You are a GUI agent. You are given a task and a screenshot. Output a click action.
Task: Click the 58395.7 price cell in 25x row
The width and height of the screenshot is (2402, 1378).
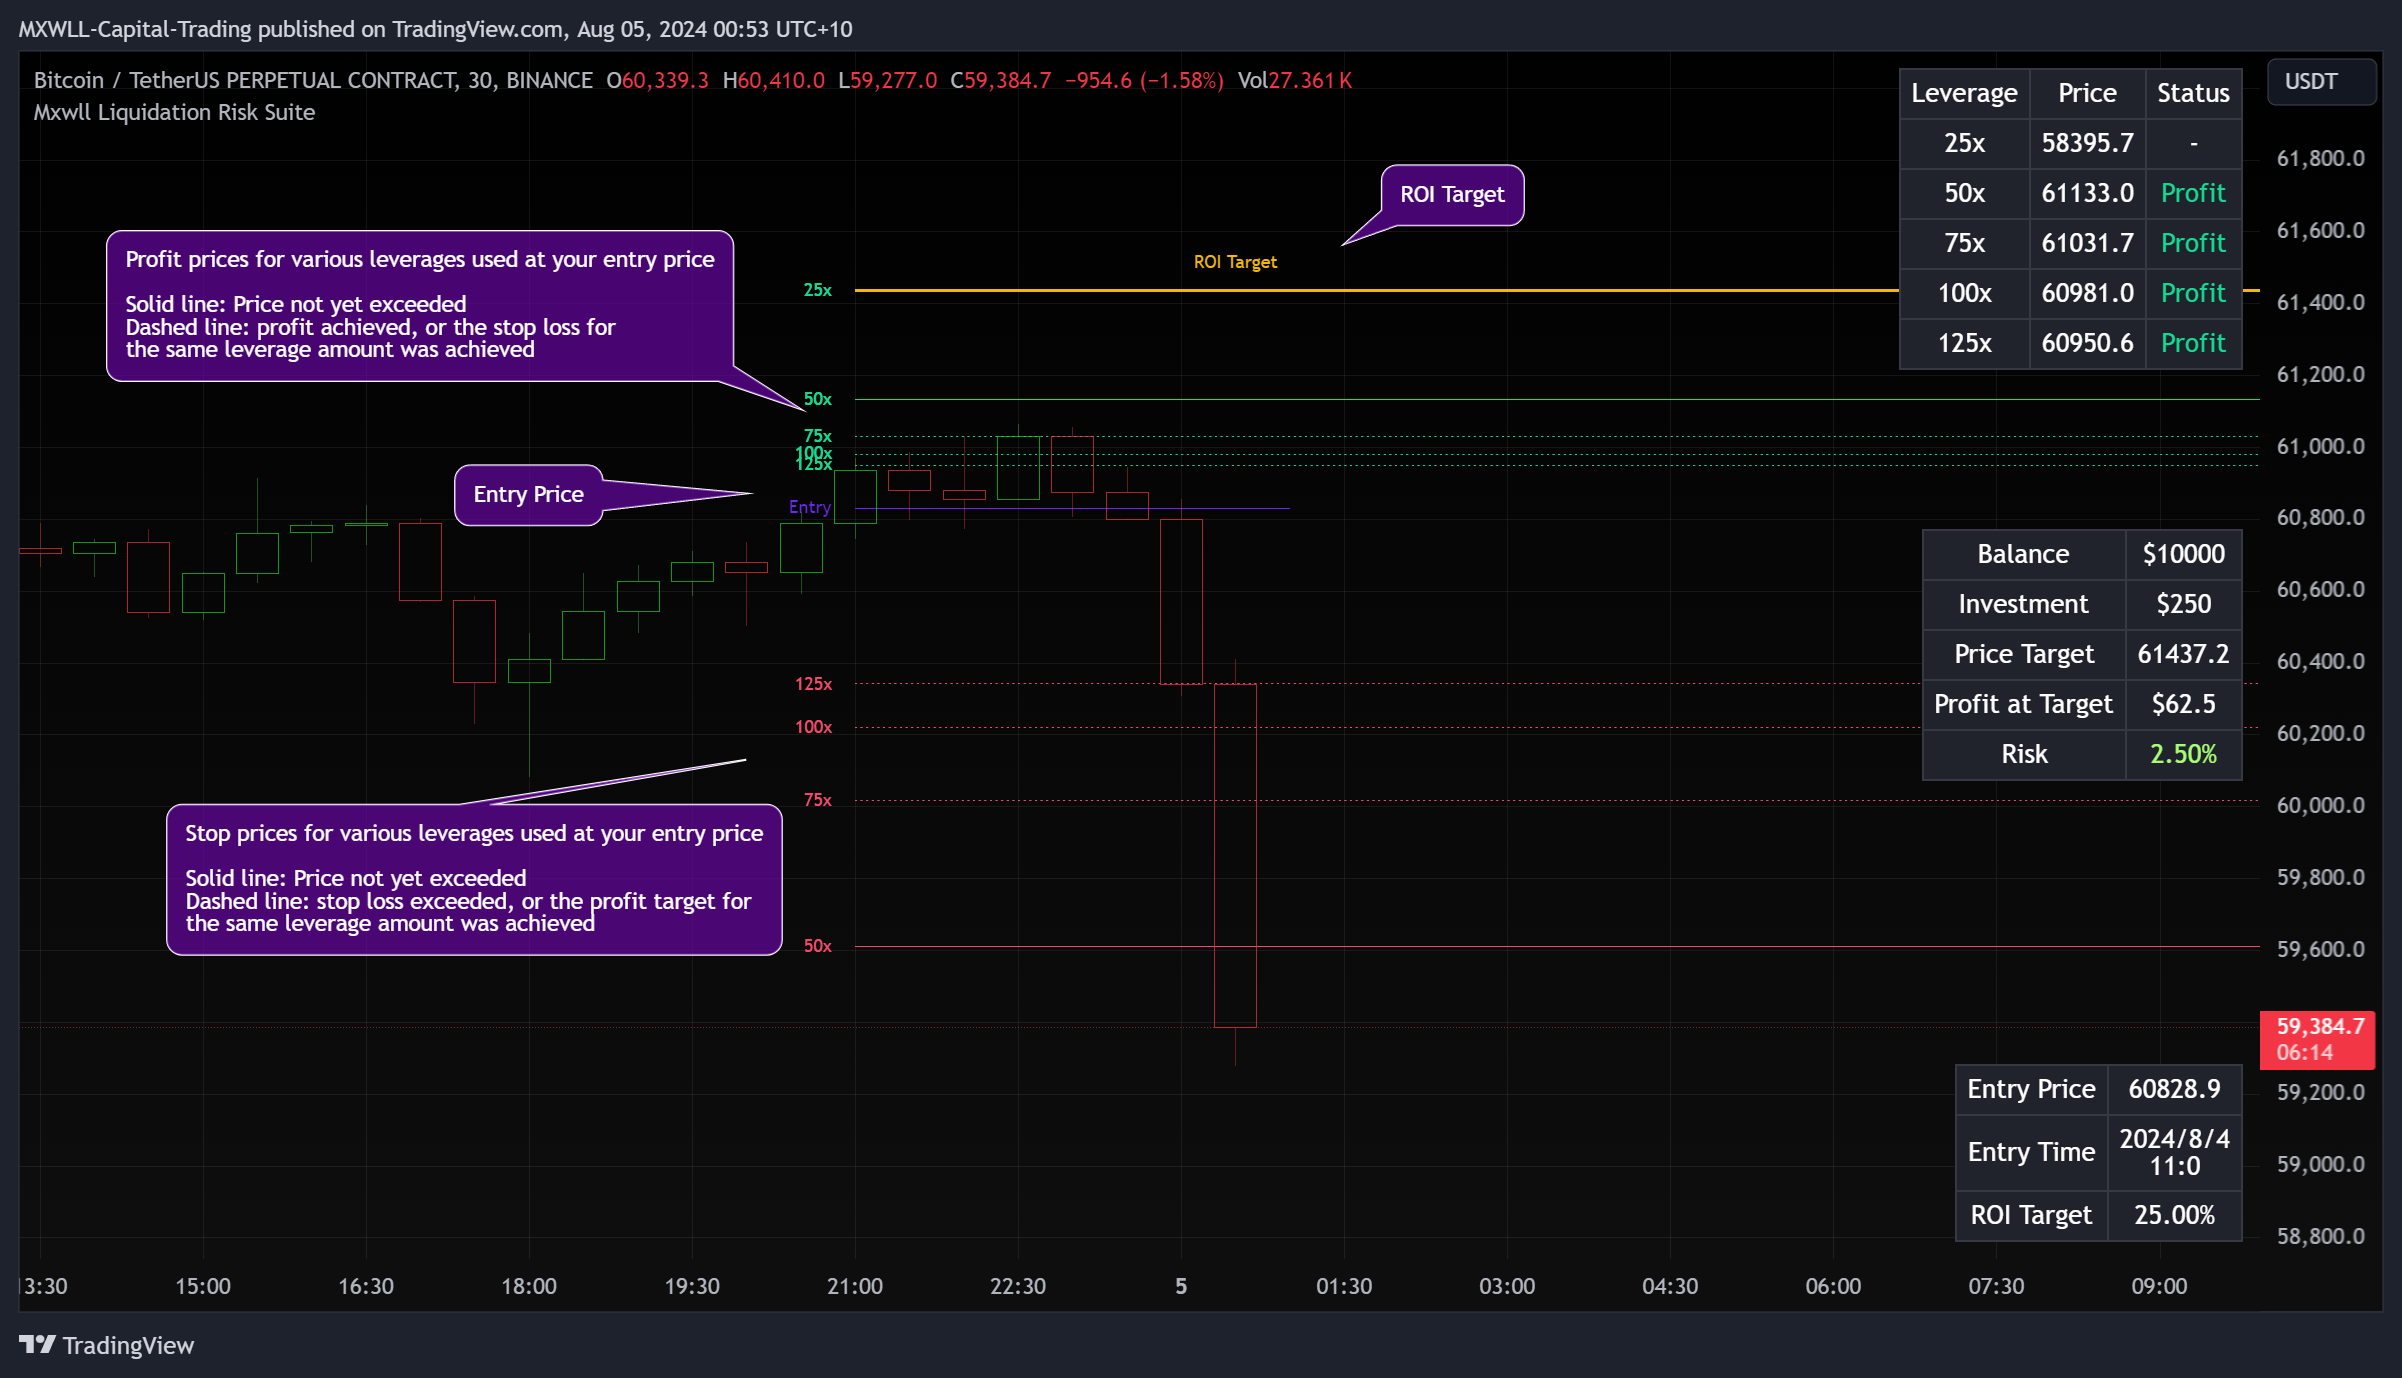[x=2087, y=143]
